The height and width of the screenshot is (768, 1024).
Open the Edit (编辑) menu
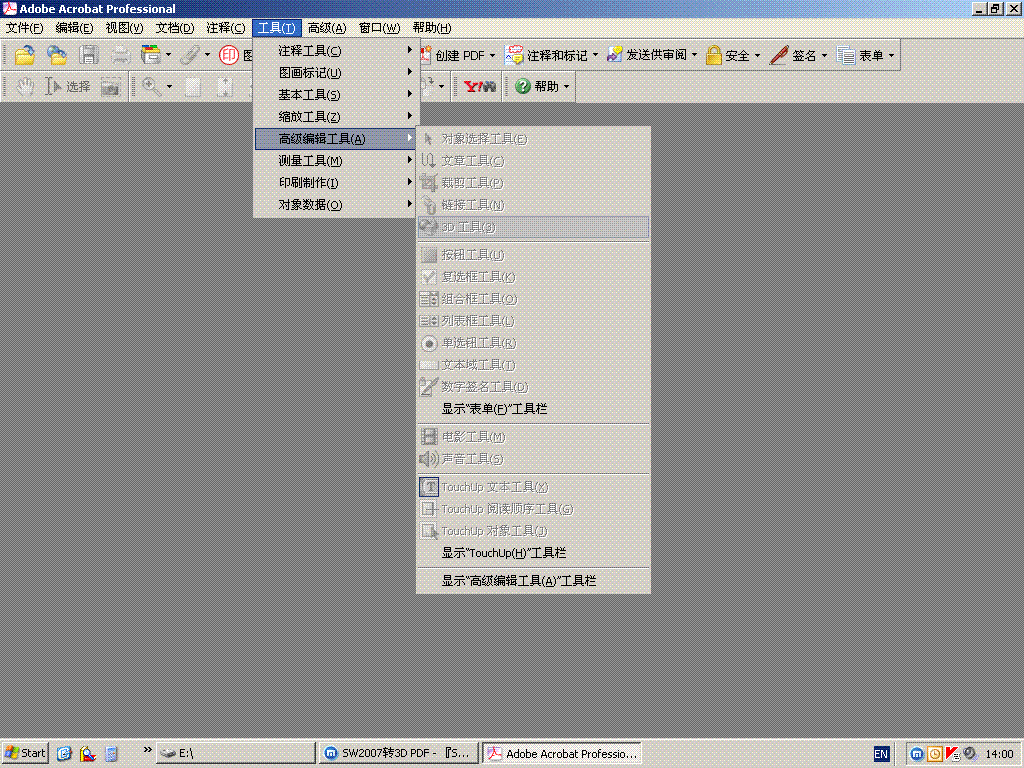coord(74,27)
